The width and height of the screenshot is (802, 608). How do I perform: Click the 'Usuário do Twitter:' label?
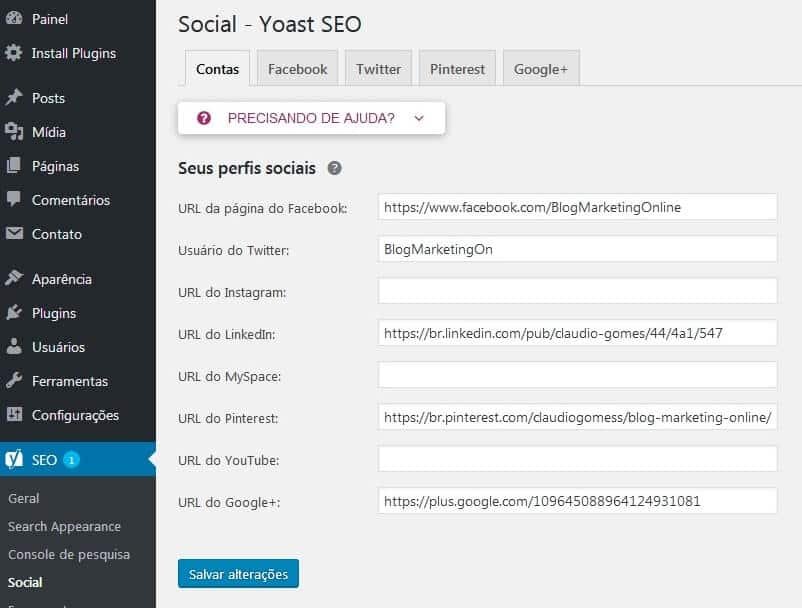pyautogui.click(x=233, y=251)
